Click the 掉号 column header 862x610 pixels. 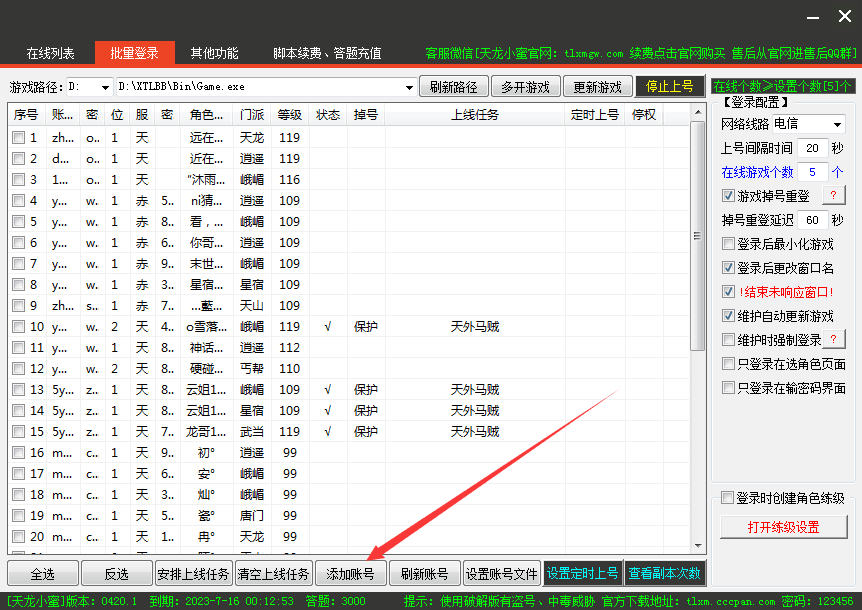[366, 115]
